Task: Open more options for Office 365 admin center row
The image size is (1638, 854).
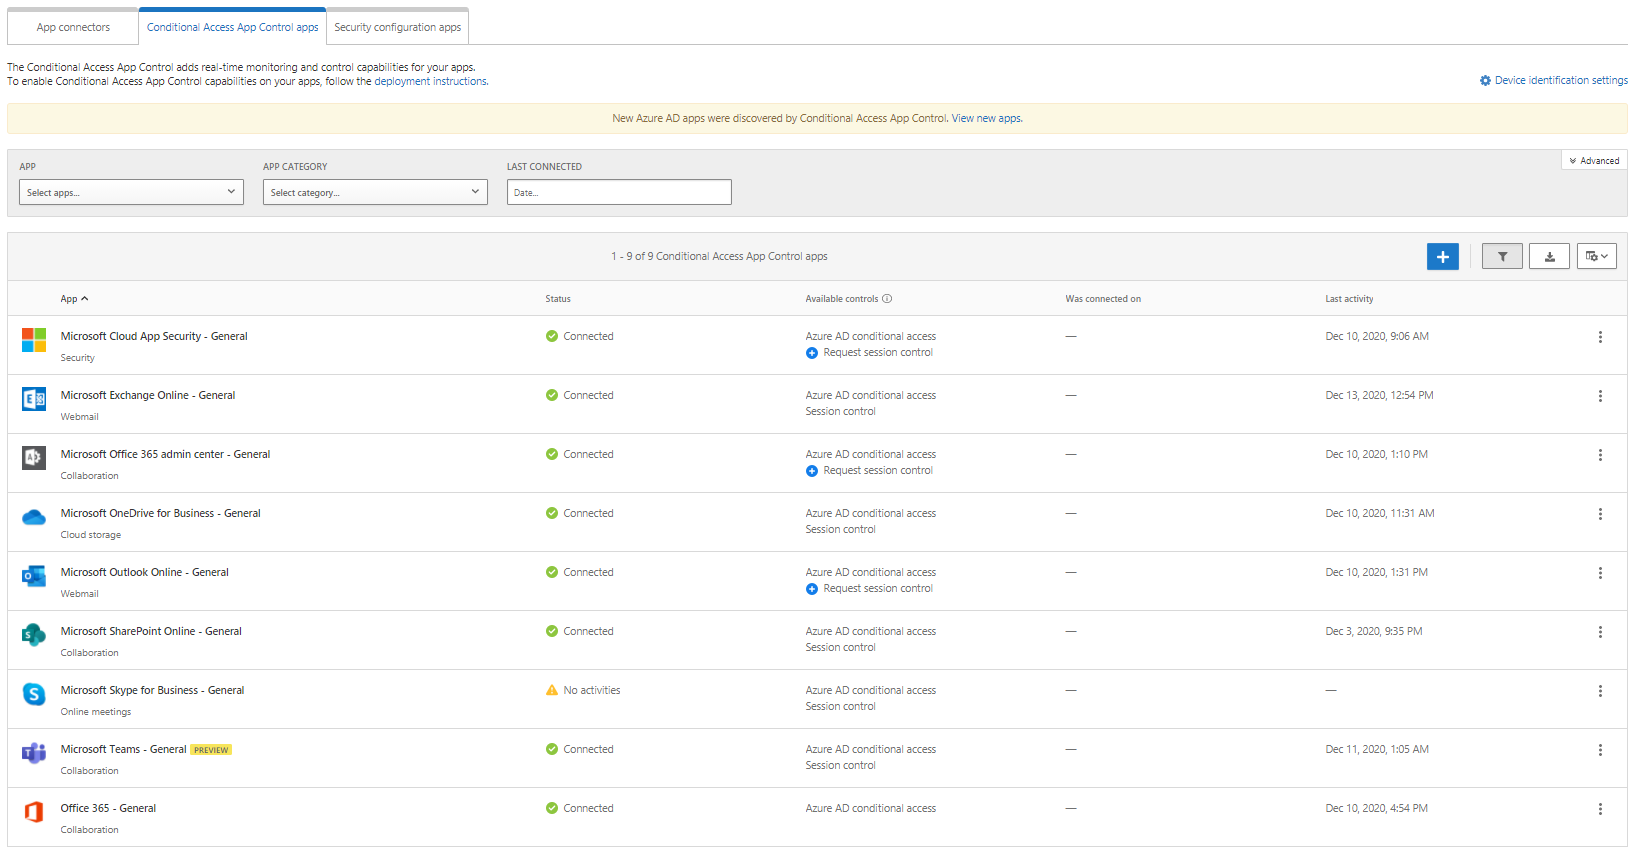Action: [x=1600, y=455]
